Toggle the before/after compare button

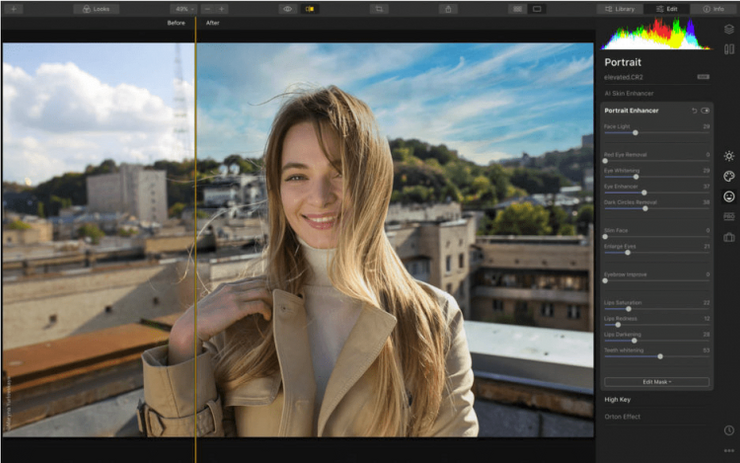pos(310,8)
